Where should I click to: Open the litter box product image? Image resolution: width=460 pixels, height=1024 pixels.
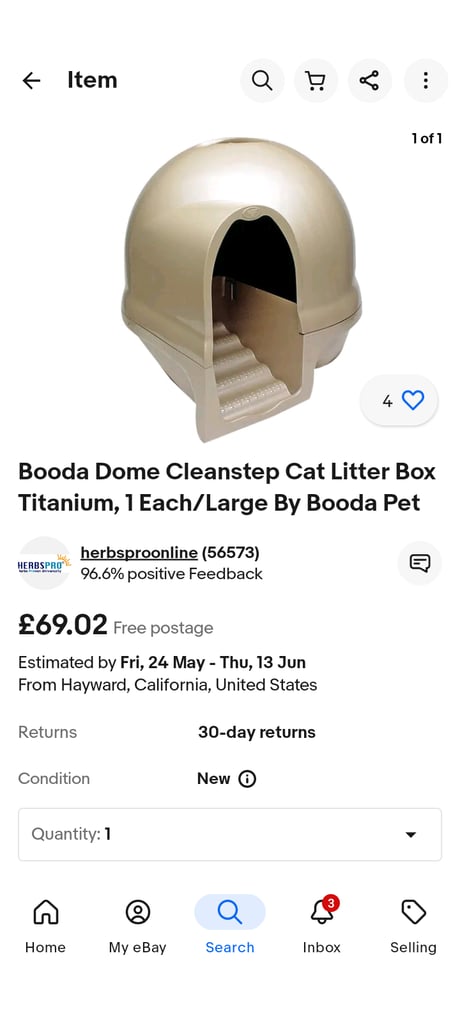tap(242, 289)
